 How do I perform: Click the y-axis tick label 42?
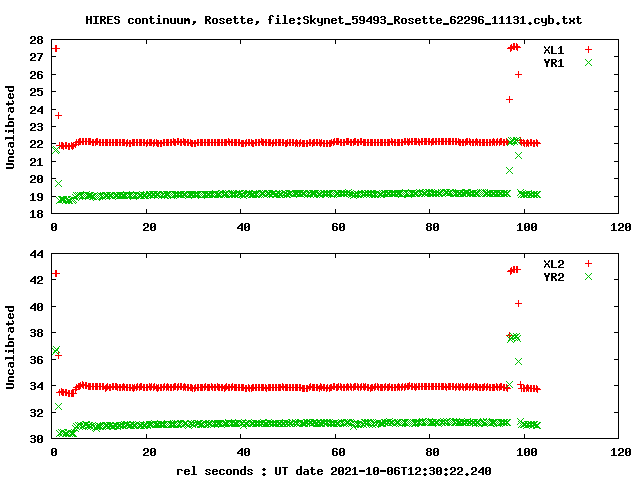point(36,280)
